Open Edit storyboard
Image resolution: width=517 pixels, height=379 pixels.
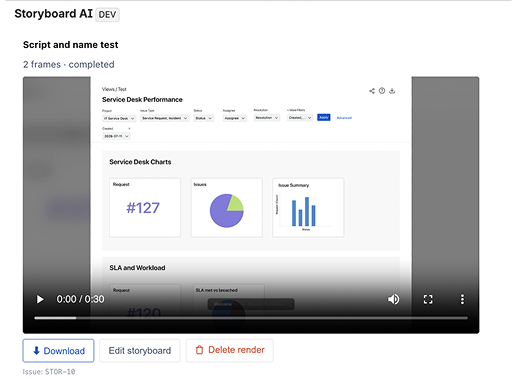coord(140,351)
